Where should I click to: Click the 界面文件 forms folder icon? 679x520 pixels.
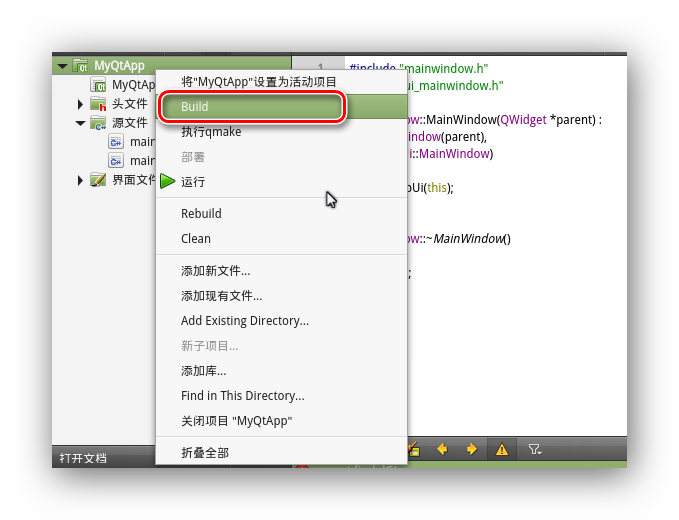pyautogui.click(x=98, y=180)
